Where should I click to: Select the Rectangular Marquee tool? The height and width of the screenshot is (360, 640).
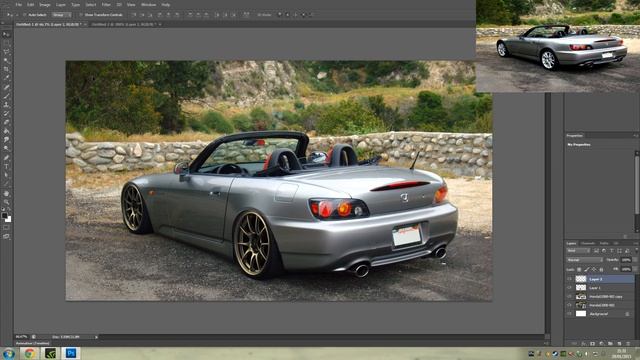[x=6, y=43]
